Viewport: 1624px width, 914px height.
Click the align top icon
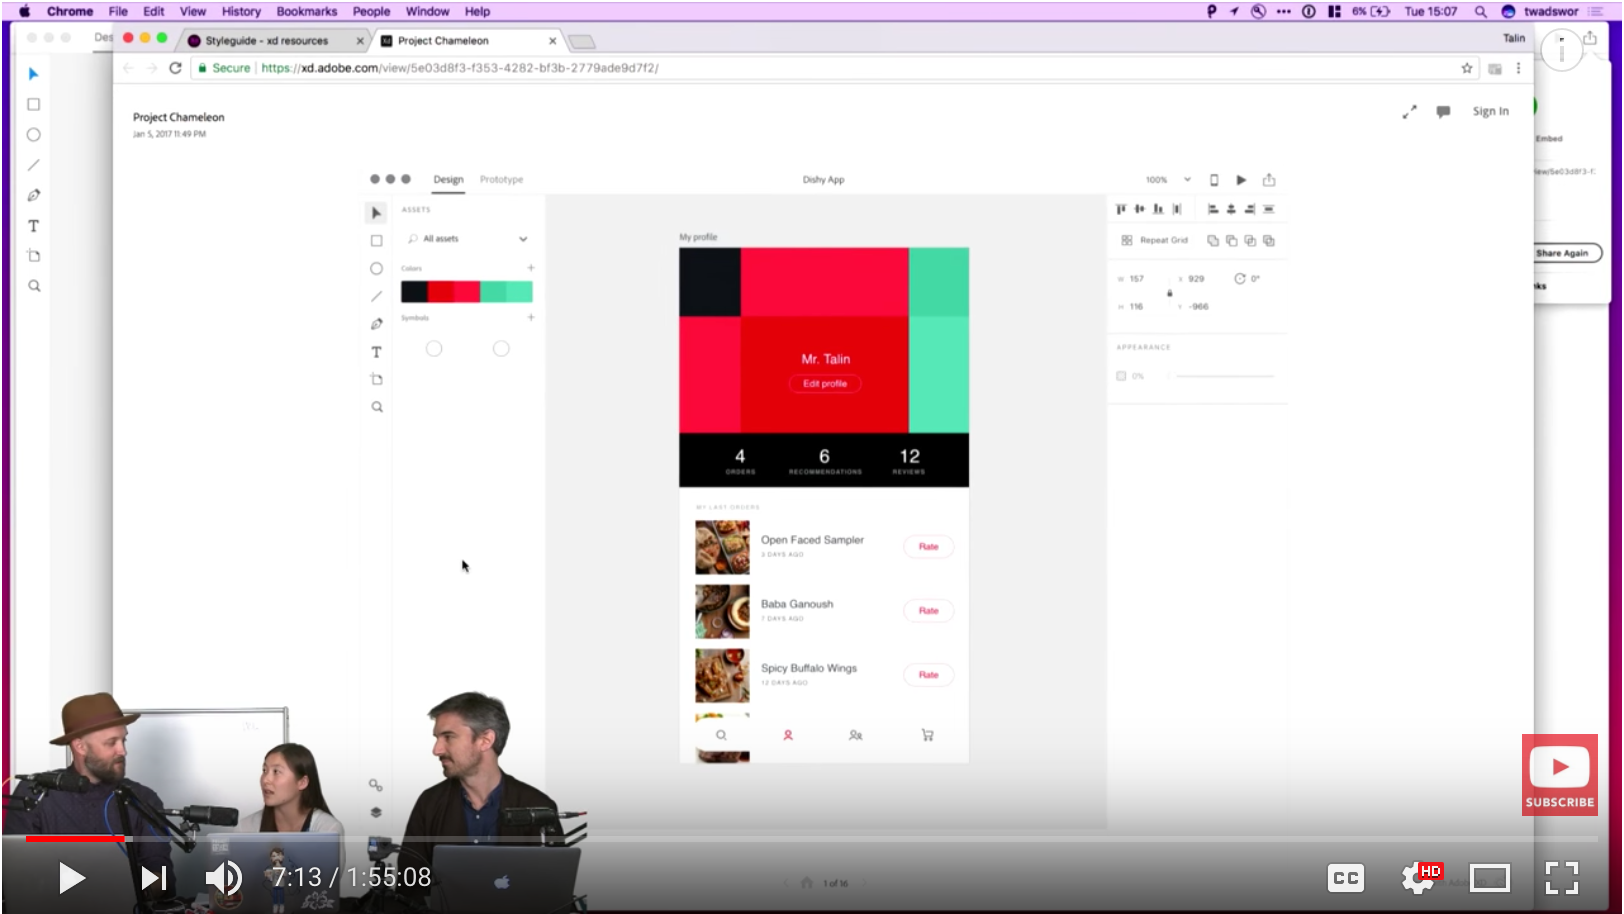(1121, 209)
